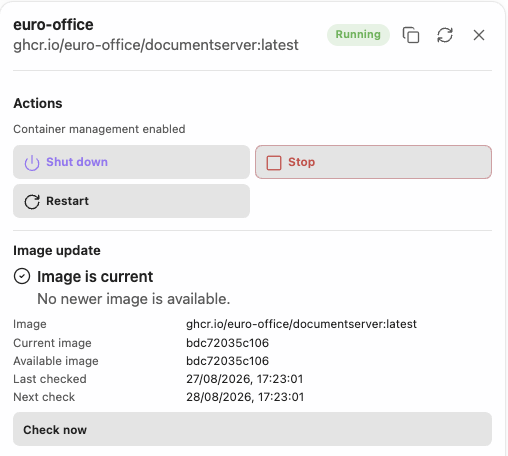Viewport: 508px width, 456px height.
Task: Click the checkmark icon beside Image is current
Action: (22, 276)
